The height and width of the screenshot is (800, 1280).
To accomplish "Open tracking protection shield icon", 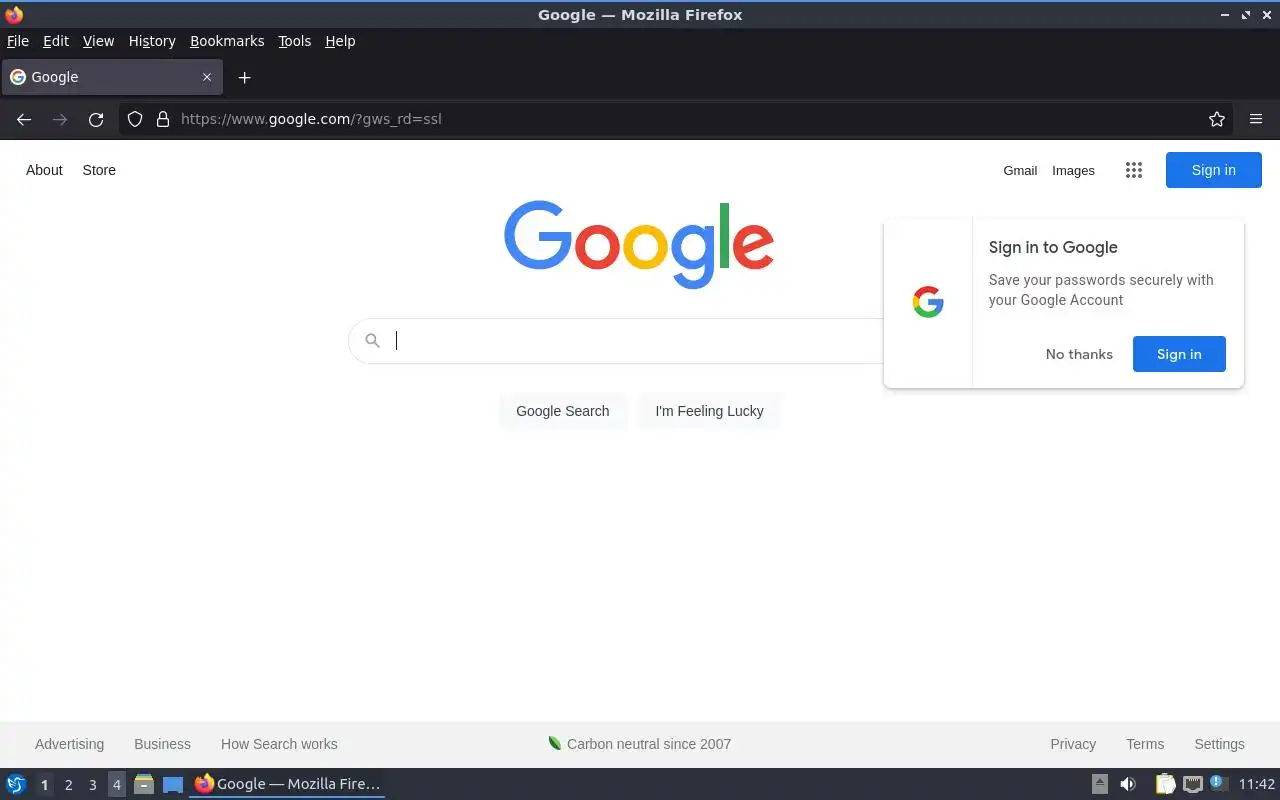I will [x=135, y=119].
